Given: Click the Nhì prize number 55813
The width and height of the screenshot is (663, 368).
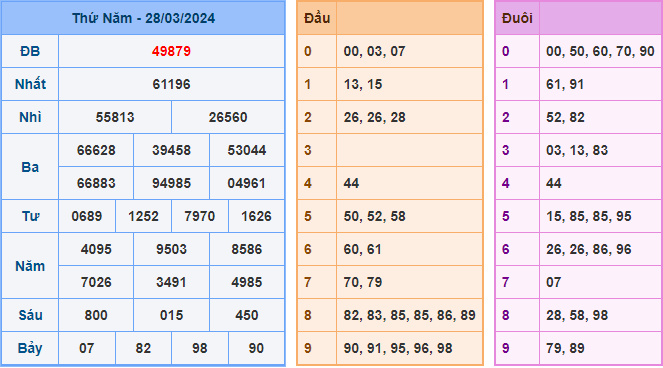Looking at the screenshot, I should click(x=115, y=117).
